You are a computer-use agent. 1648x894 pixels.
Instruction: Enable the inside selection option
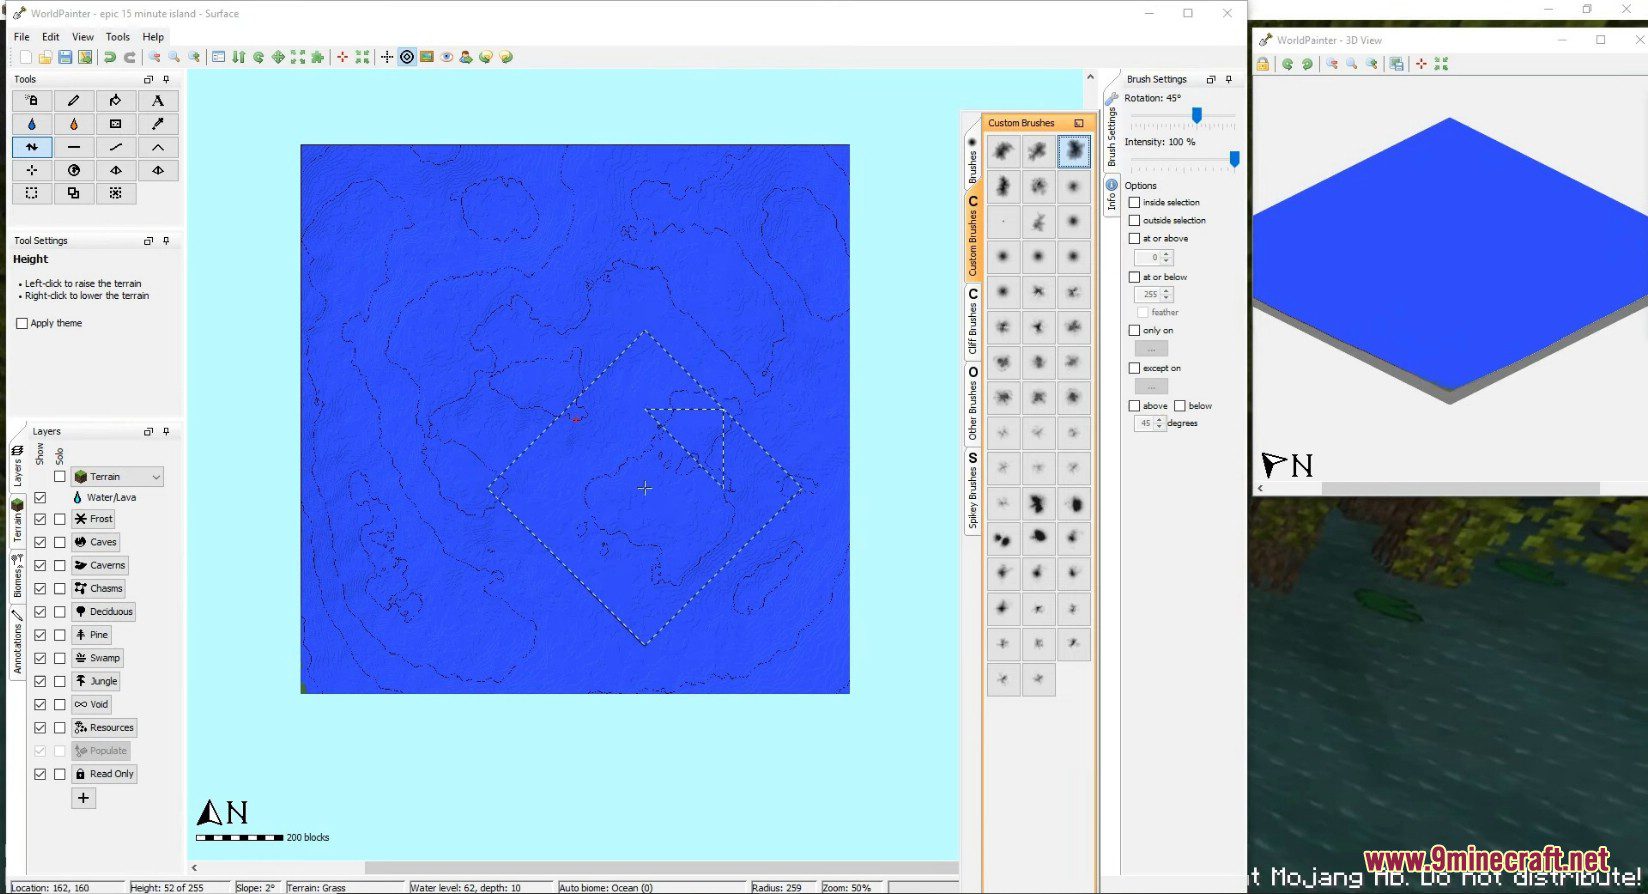[1134, 203]
